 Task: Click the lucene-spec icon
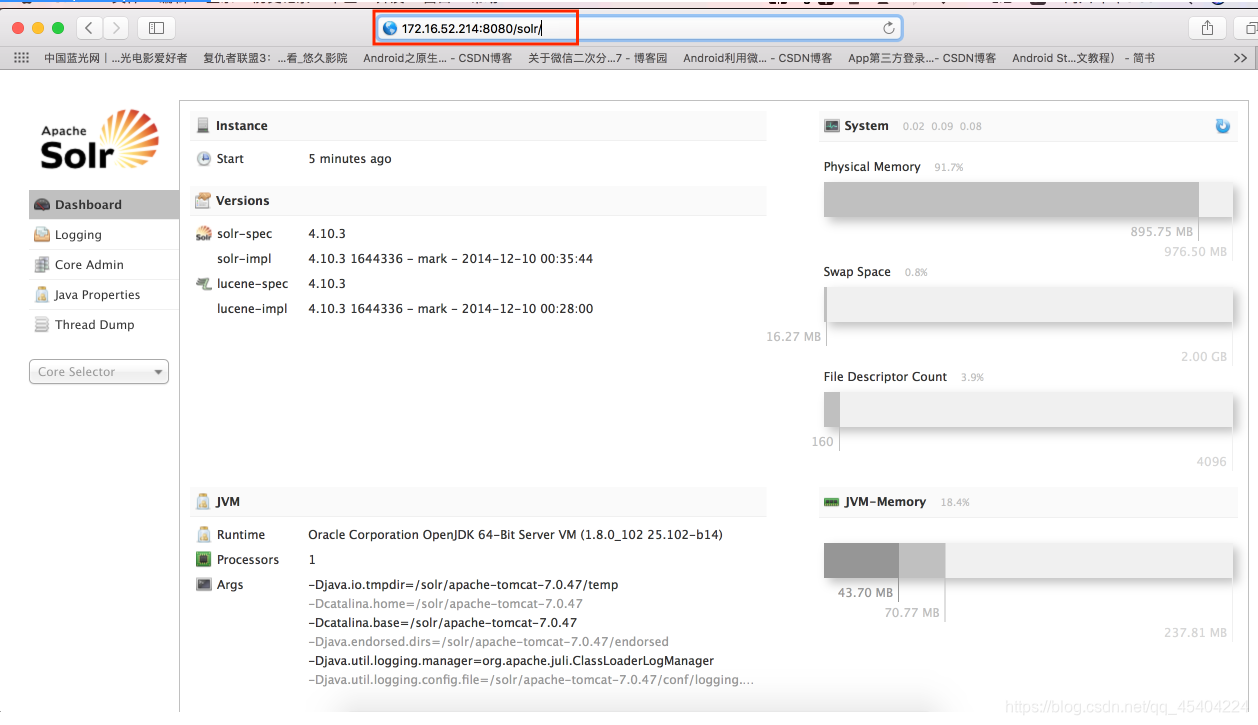(203, 283)
